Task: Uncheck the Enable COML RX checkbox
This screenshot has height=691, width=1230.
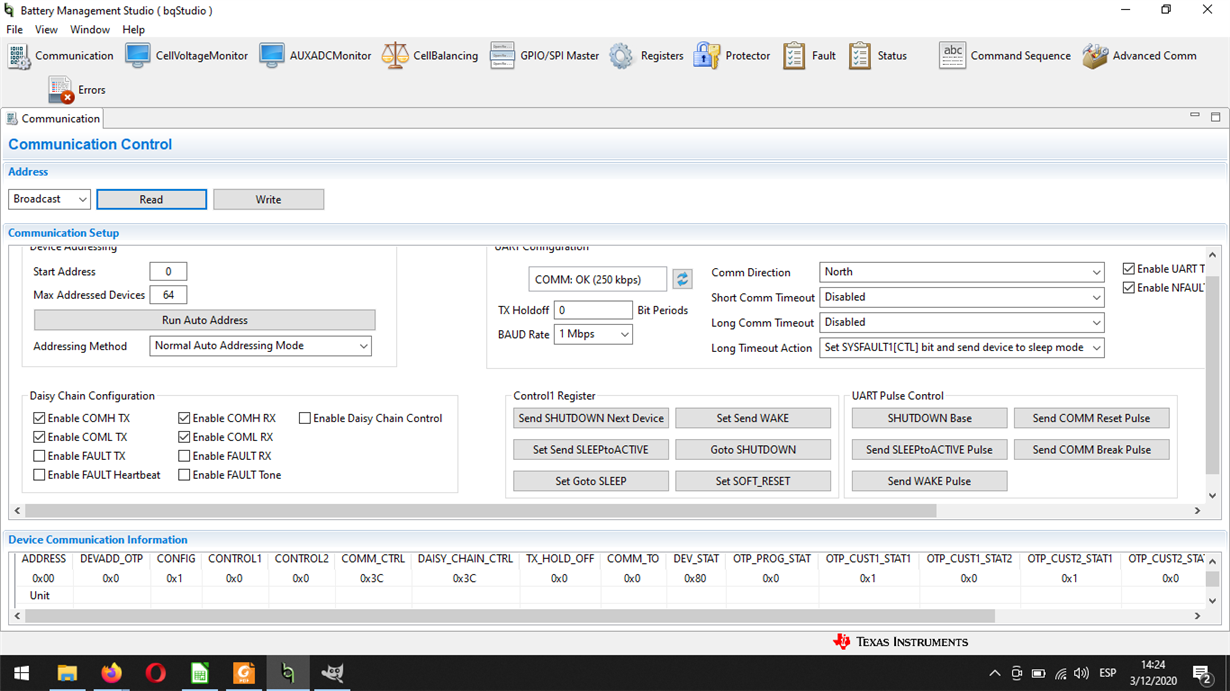Action: (x=184, y=437)
